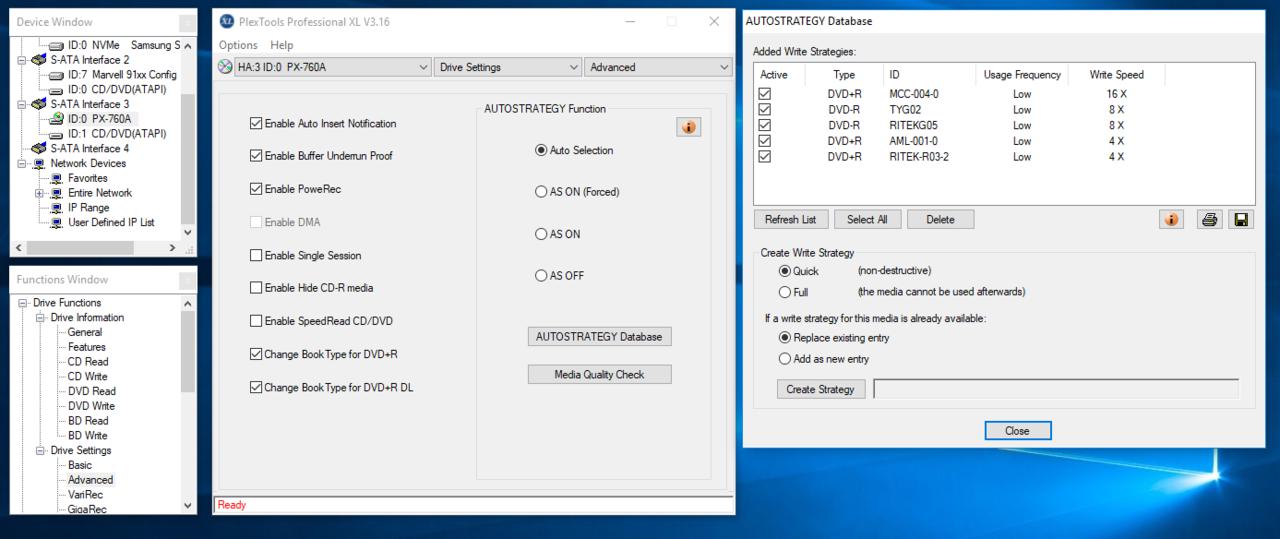Screen dimensions: 1280x539
Task: Open the Drive Settings category dropdown
Action: [508, 67]
